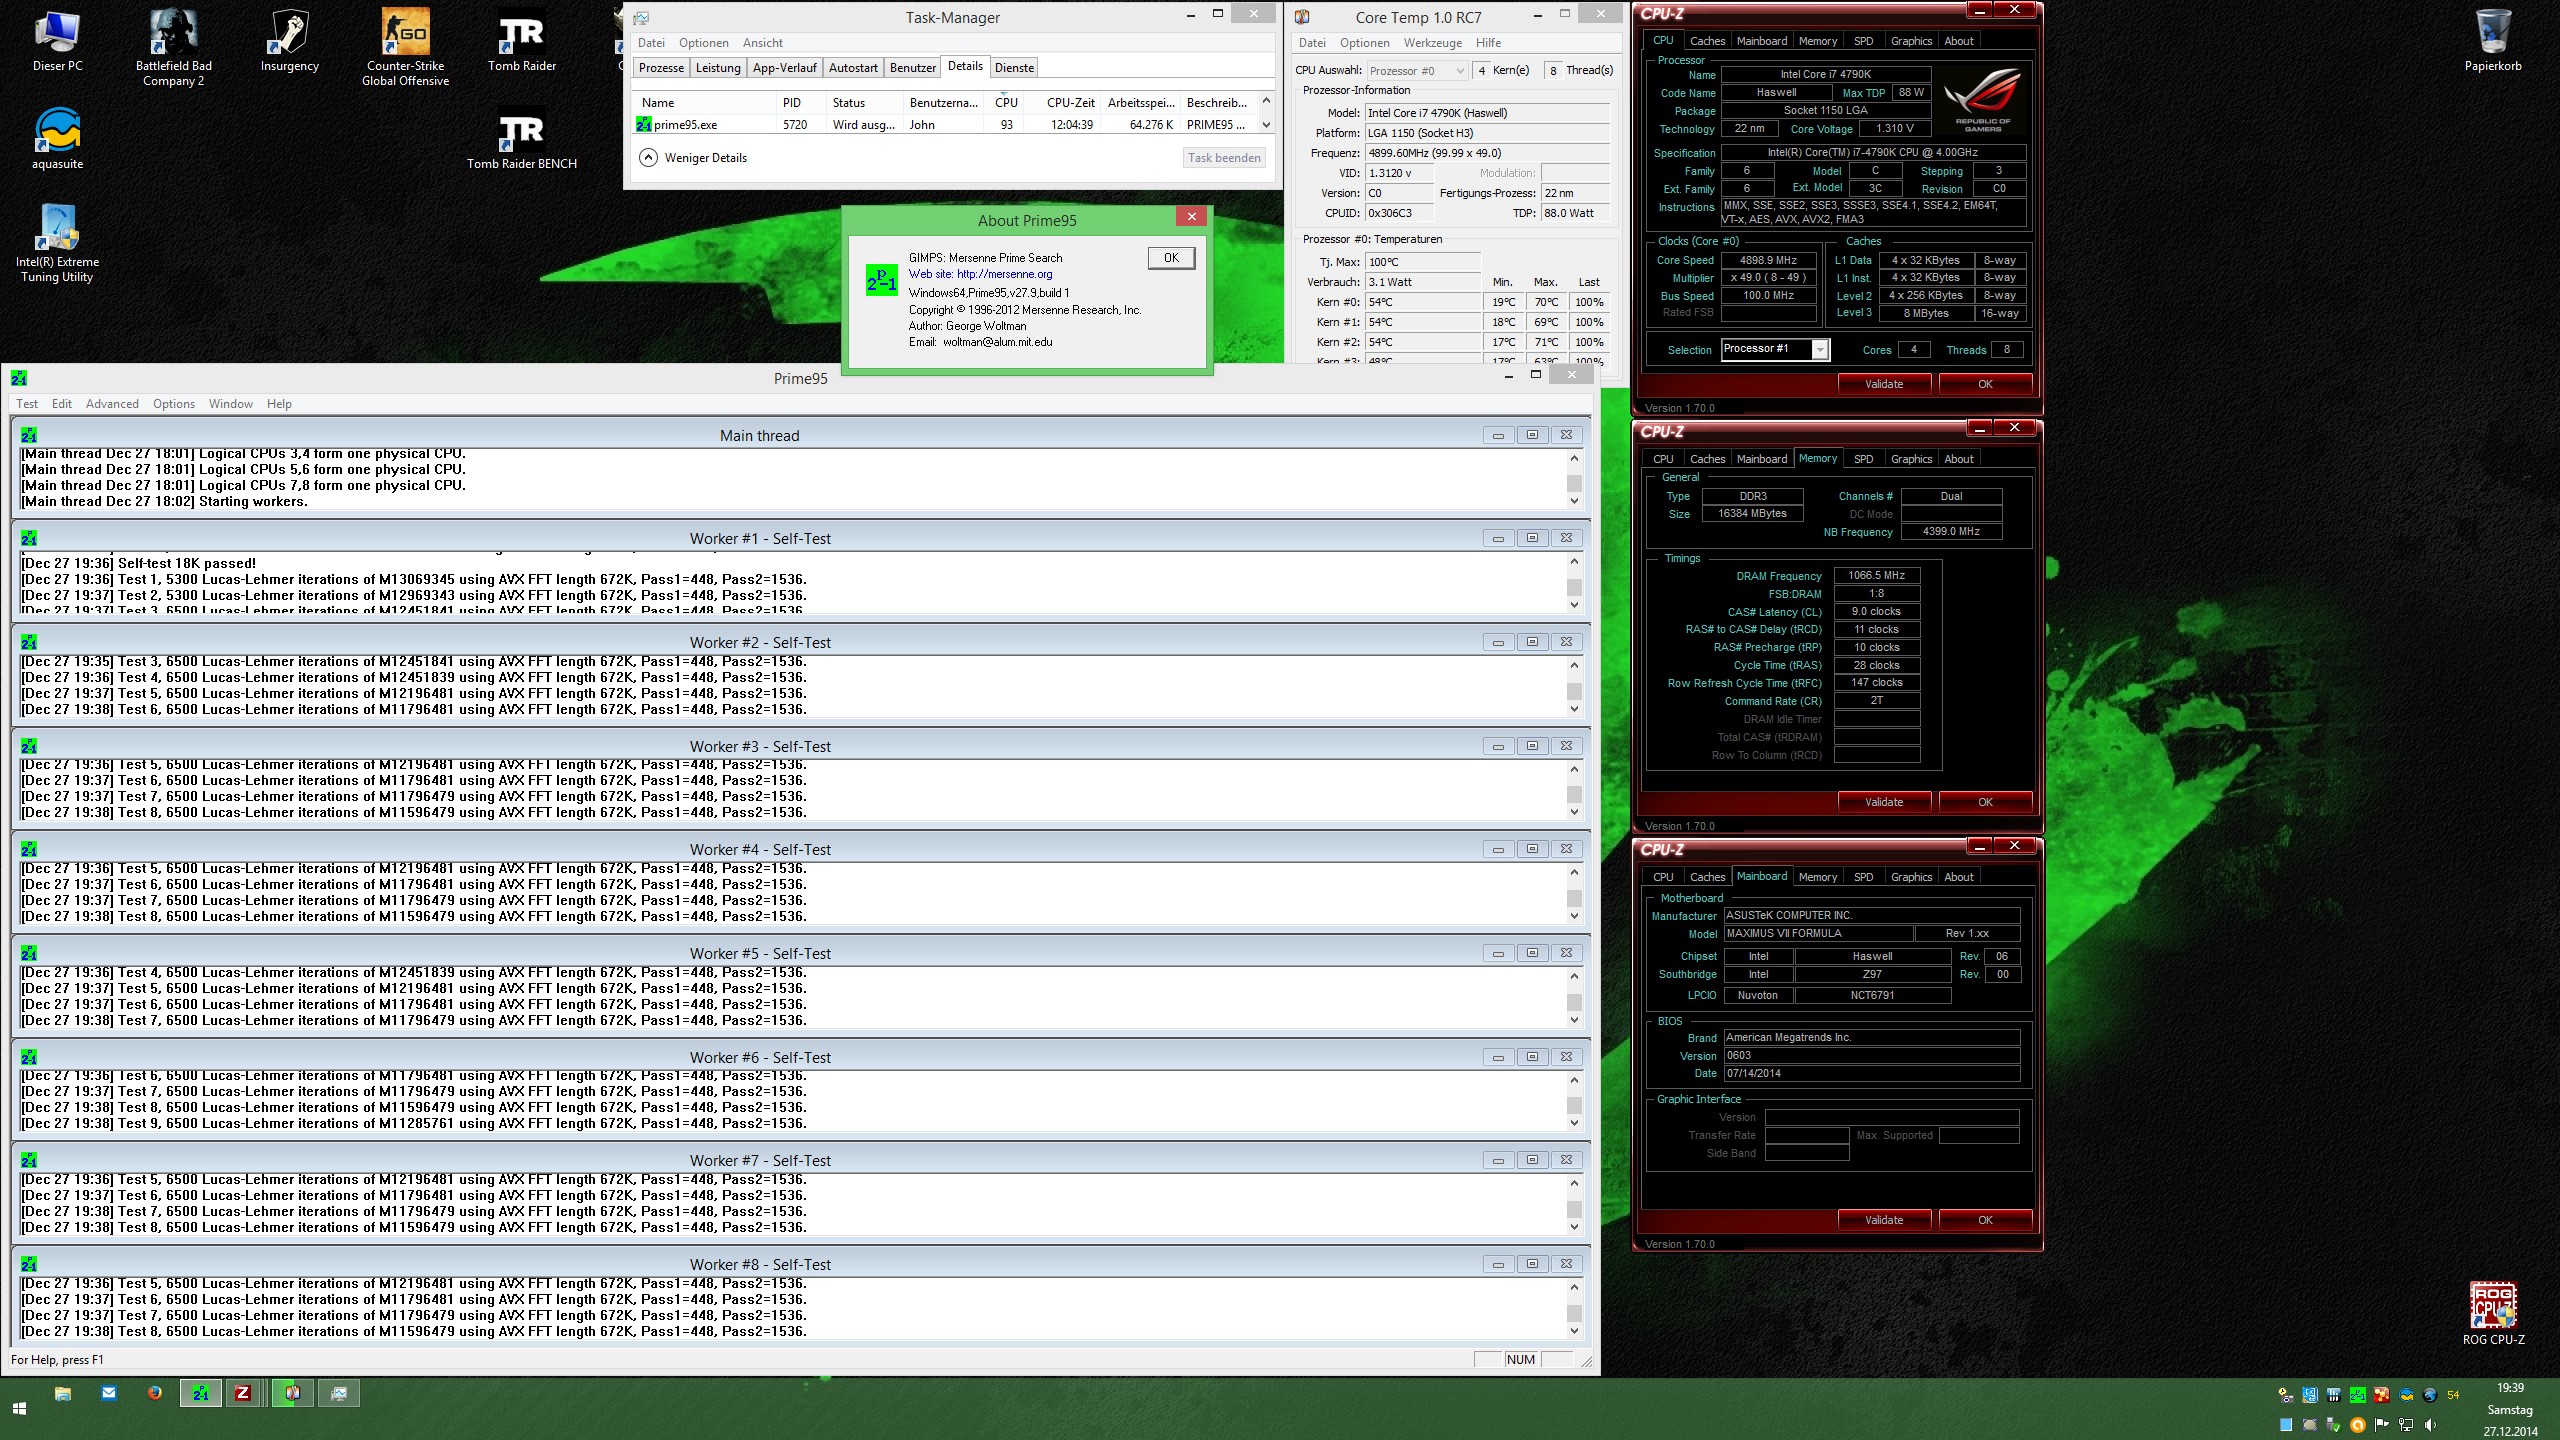Minimize Worker #3 Self-Test sub-window
Screen dimensions: 2560x1440
pyautogui.click(x=1498, y=746)
